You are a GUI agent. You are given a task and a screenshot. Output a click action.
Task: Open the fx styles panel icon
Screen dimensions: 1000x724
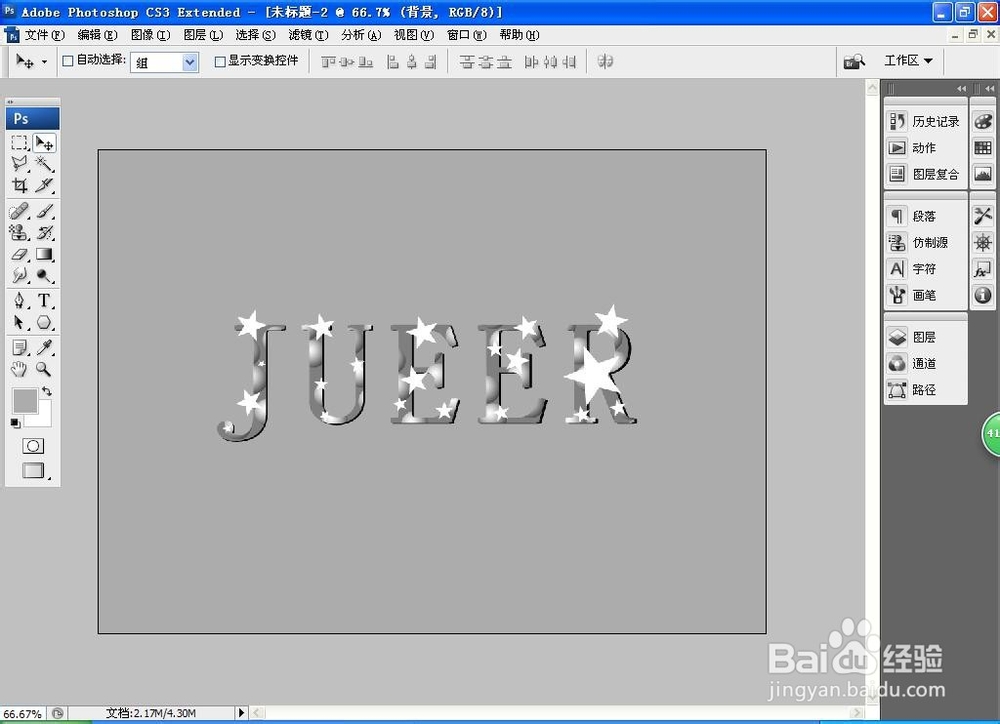pyautogui.click(x=983, y=269)
